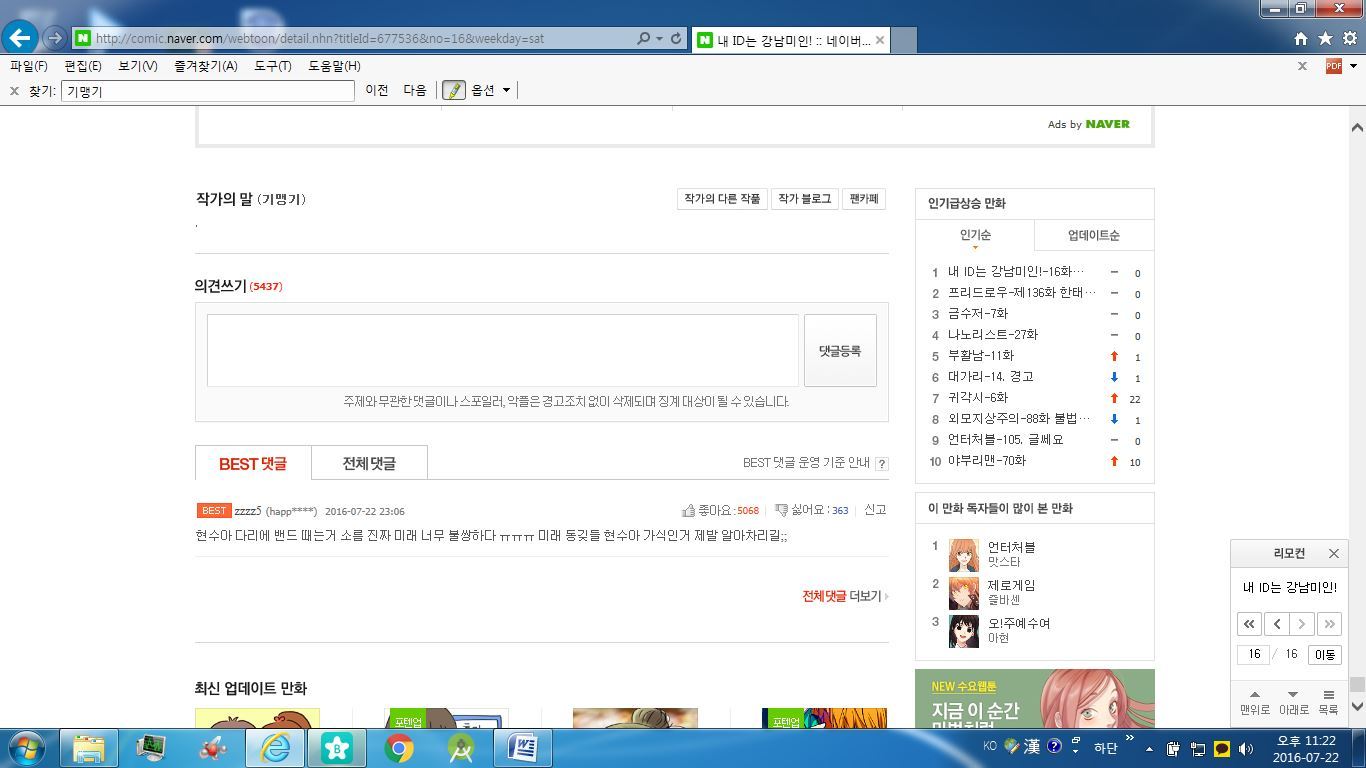1366x768 pixels.
Task: Jump to first episode in remote panel
Action: pos(1249,623)
